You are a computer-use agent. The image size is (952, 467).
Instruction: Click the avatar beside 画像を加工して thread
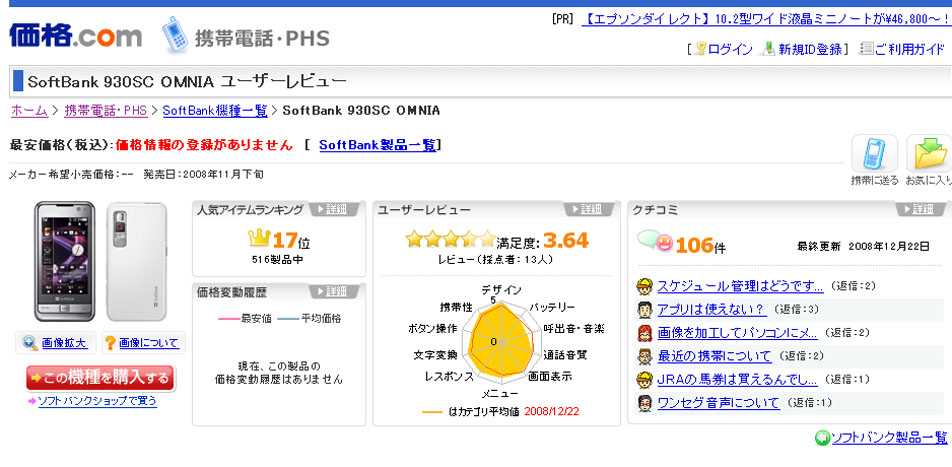pos(644,333)
